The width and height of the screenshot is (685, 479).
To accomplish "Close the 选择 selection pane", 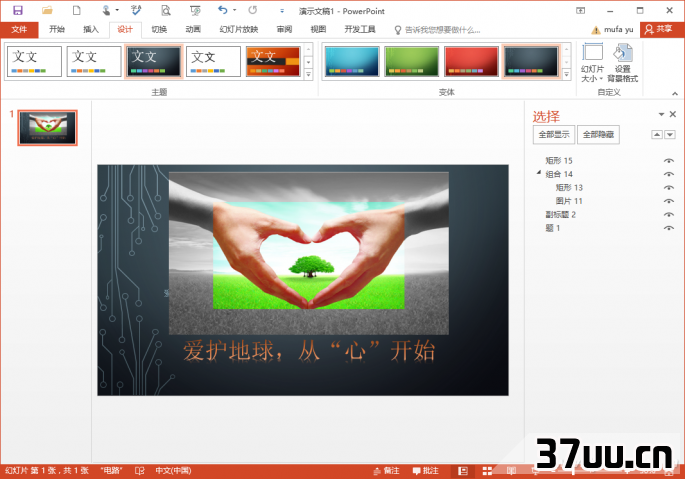I will [673, 114].
